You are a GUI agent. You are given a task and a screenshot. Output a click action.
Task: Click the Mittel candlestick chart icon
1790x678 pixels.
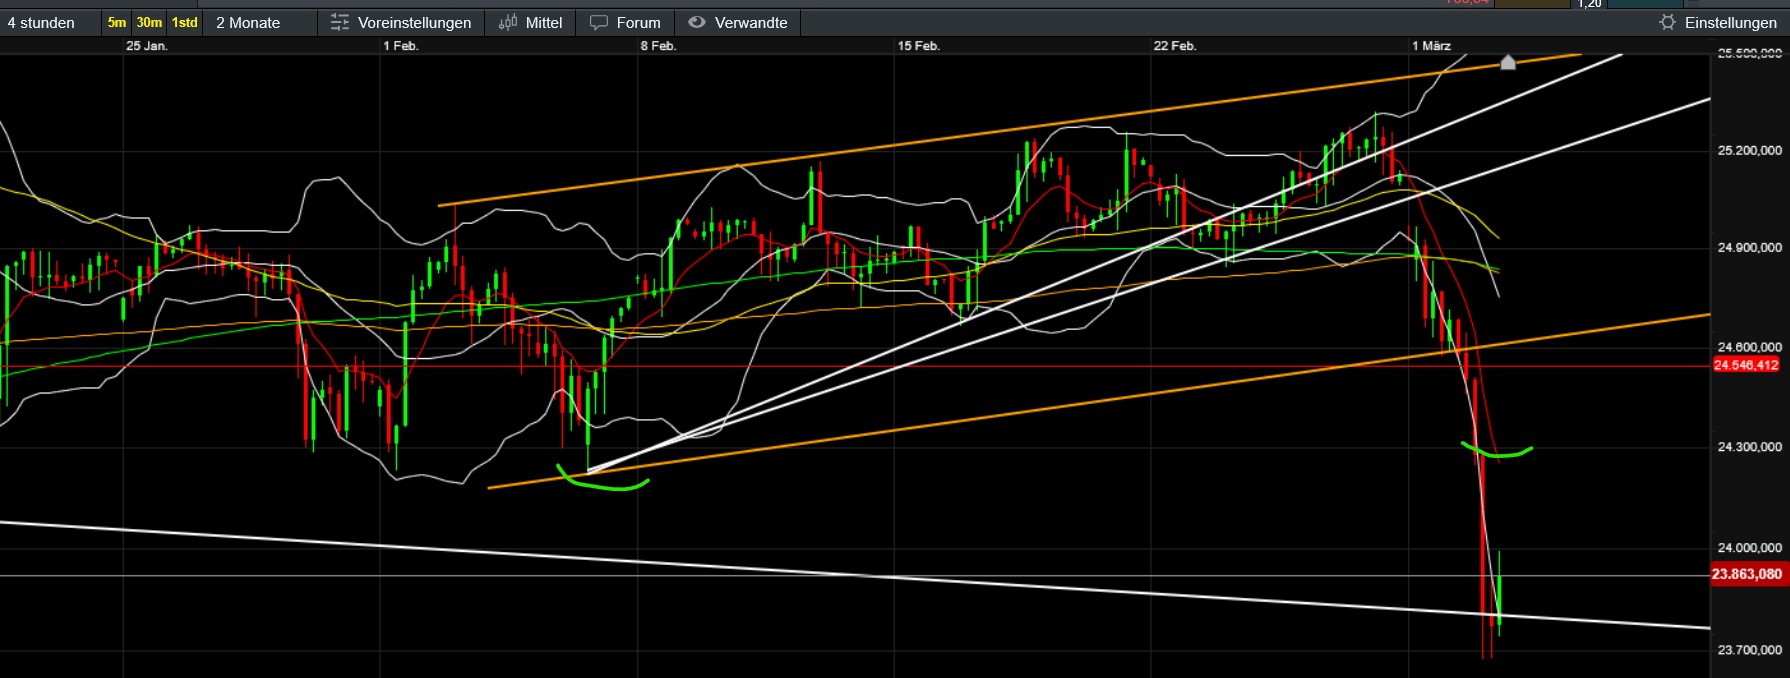tap(508, 22)
